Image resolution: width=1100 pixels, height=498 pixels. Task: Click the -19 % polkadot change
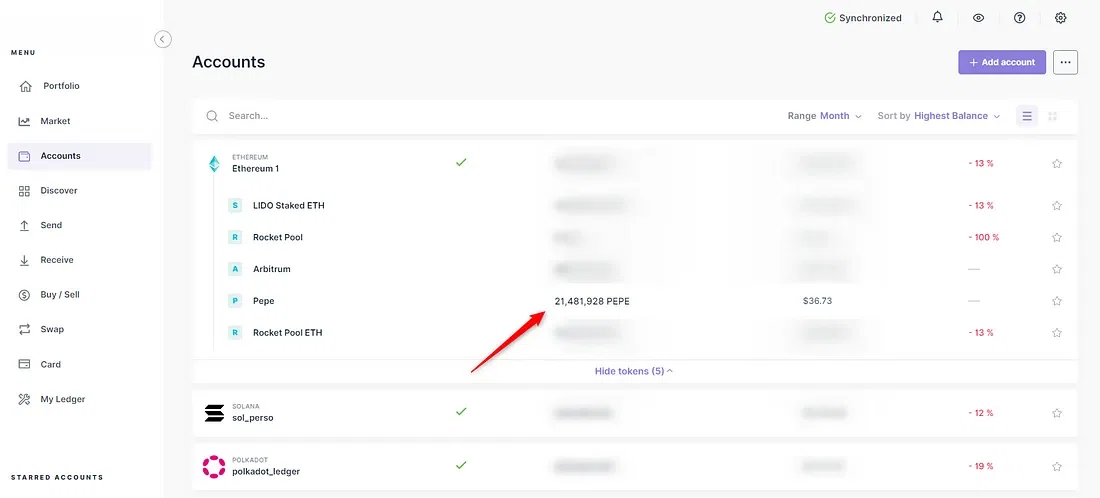click(x=980, y=466)
